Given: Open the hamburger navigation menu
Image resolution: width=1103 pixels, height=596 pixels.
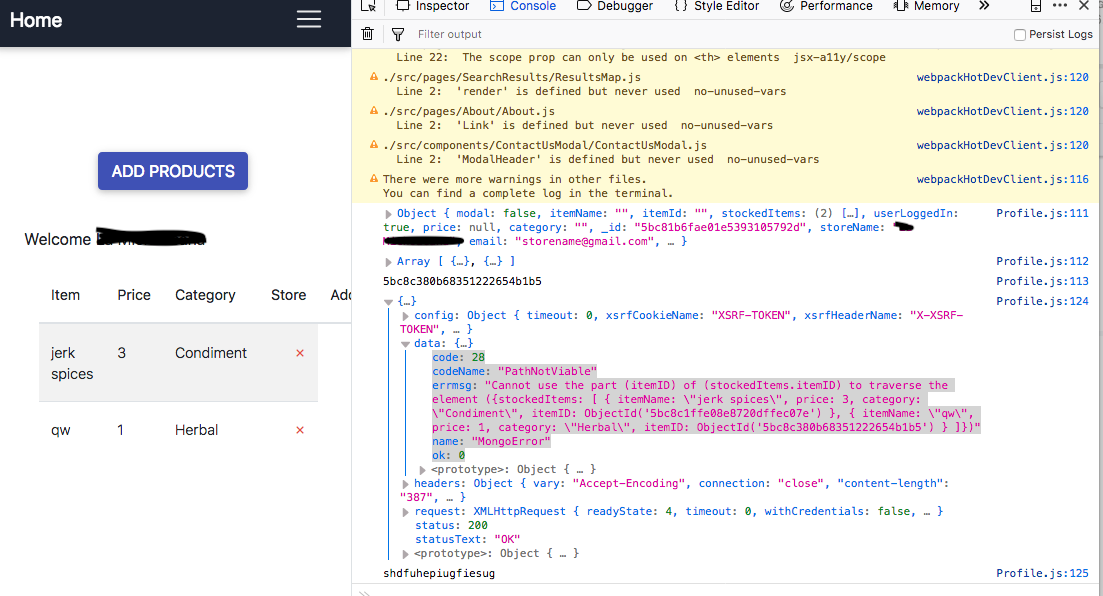Looking at the screenshot, I should 309,19.
